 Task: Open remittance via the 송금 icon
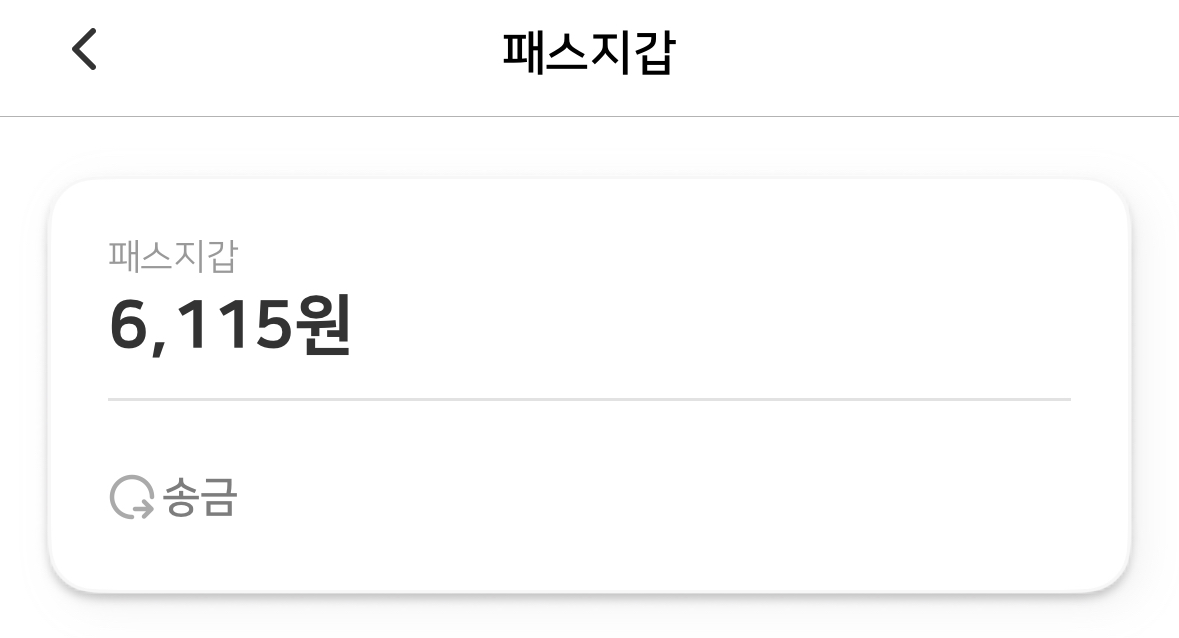pos(131,499)
